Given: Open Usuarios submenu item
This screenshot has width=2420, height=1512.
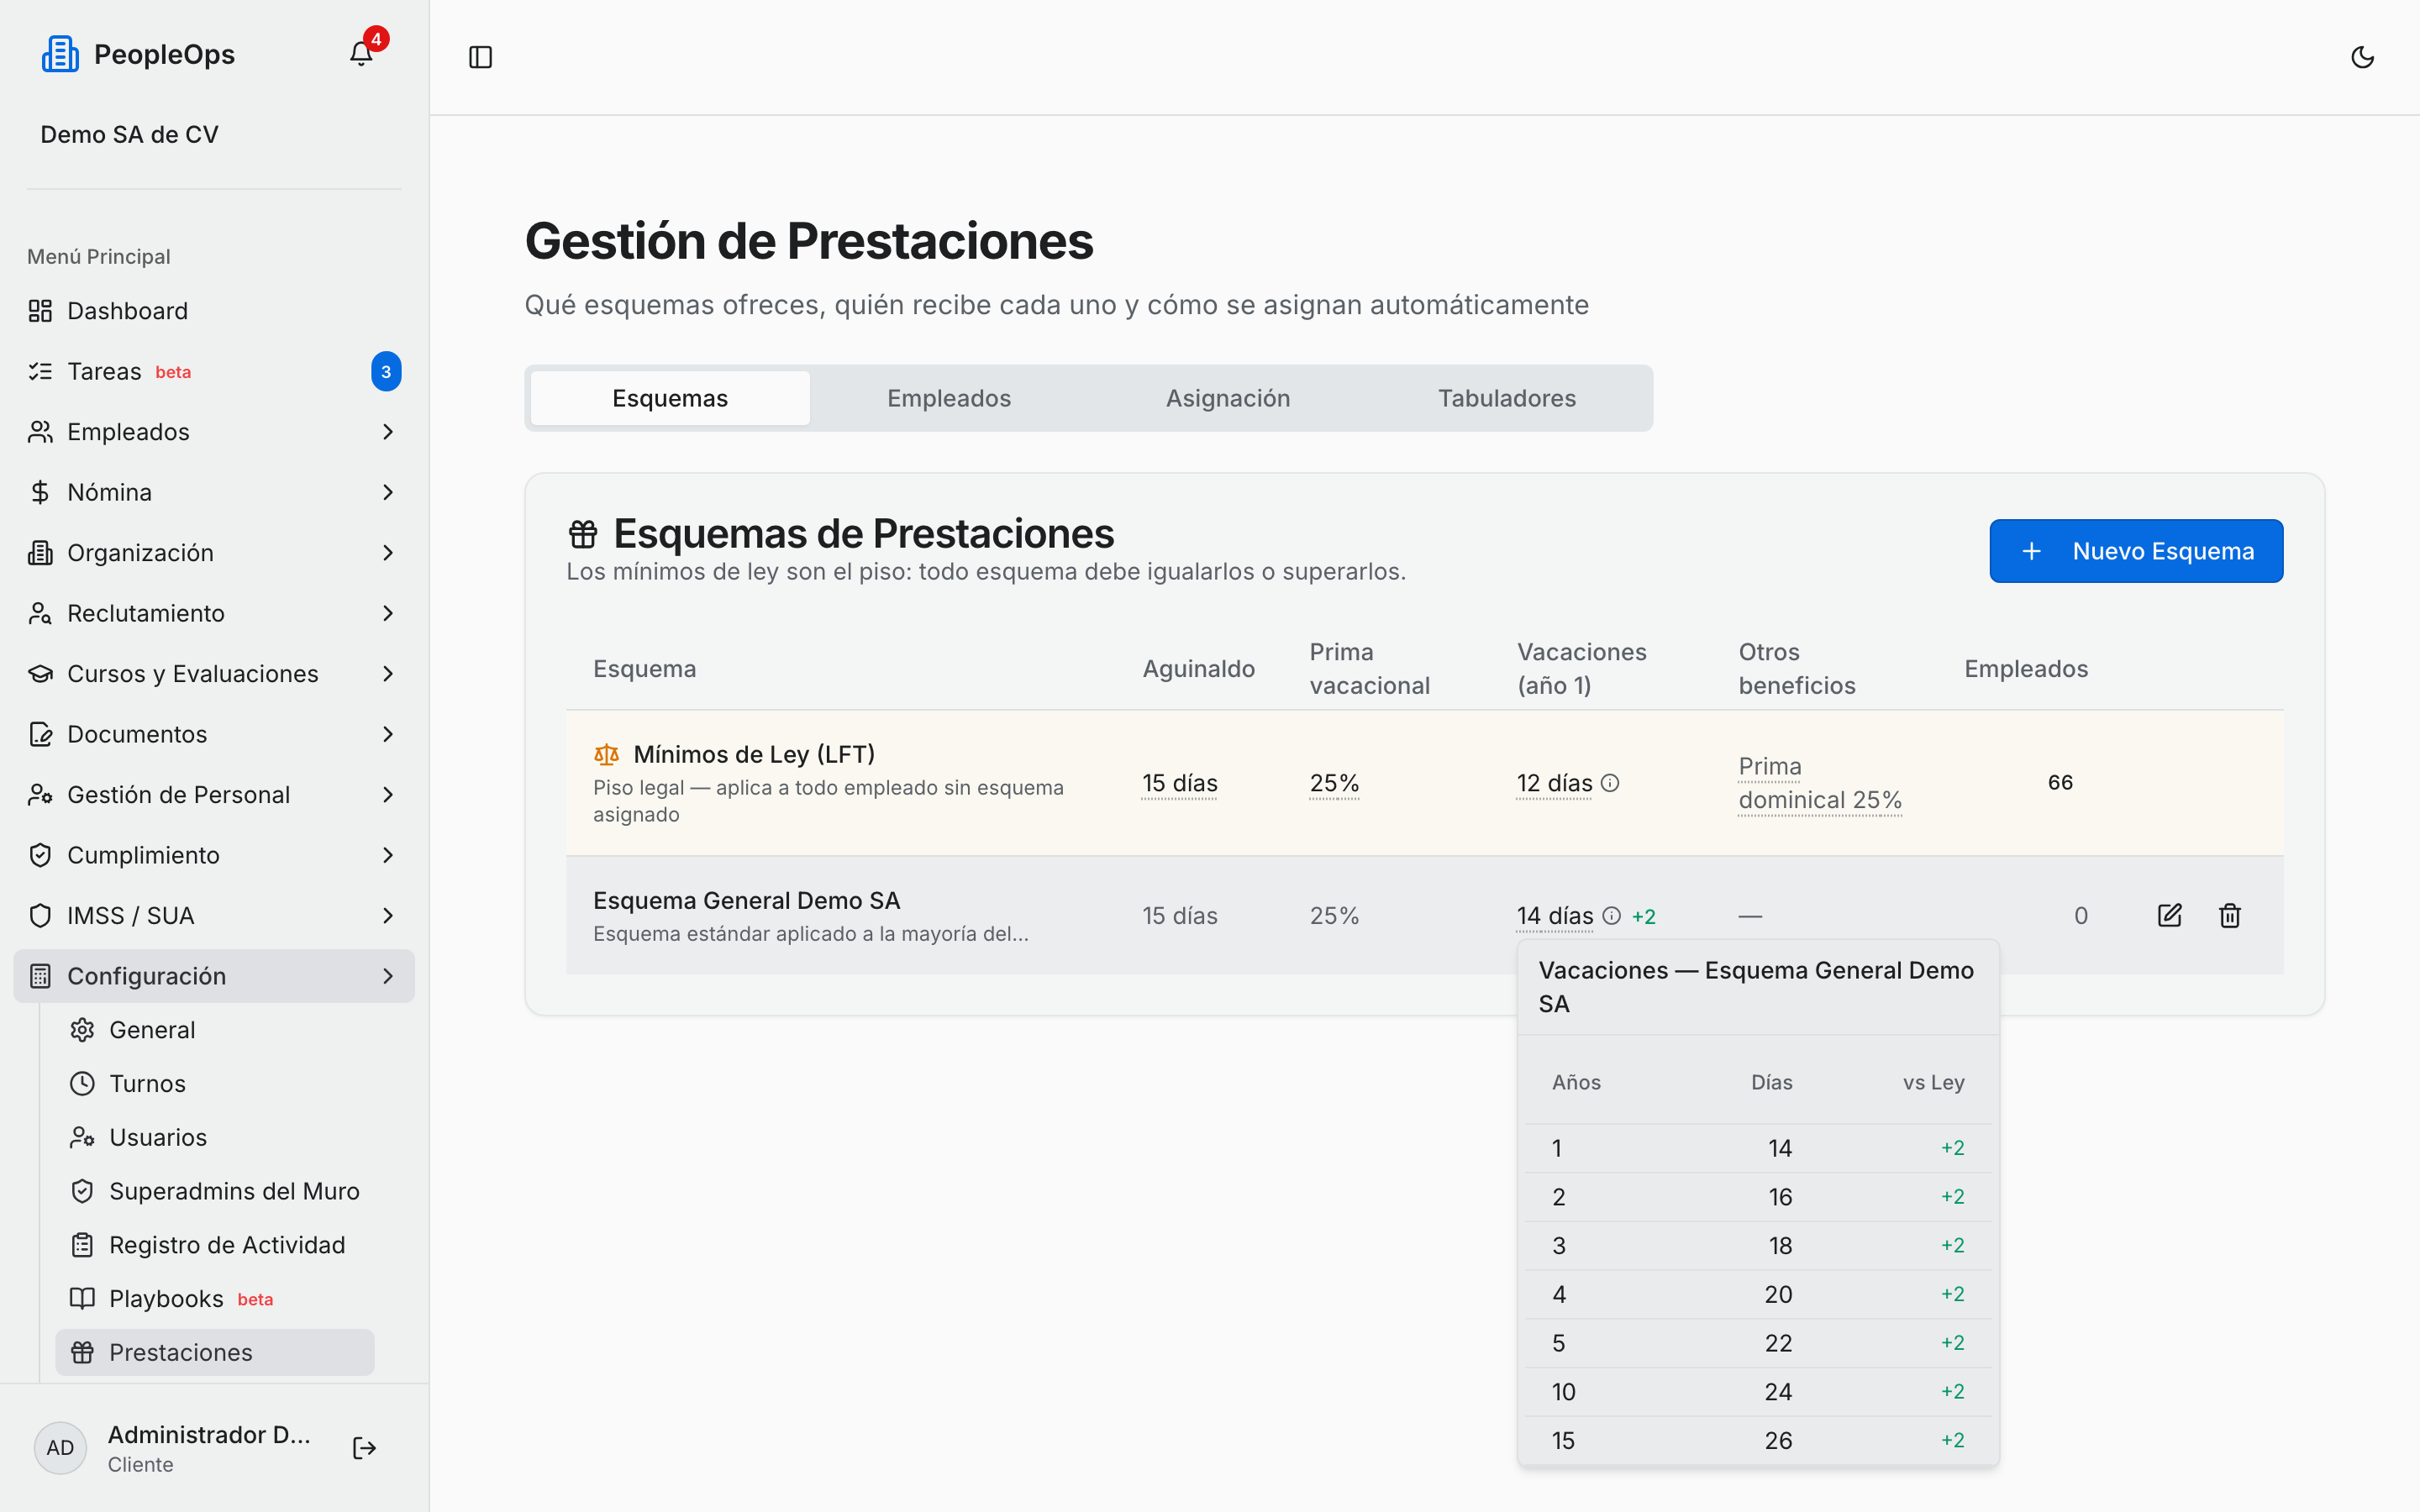Looking at the screenshot, I should coord(214,1138).
